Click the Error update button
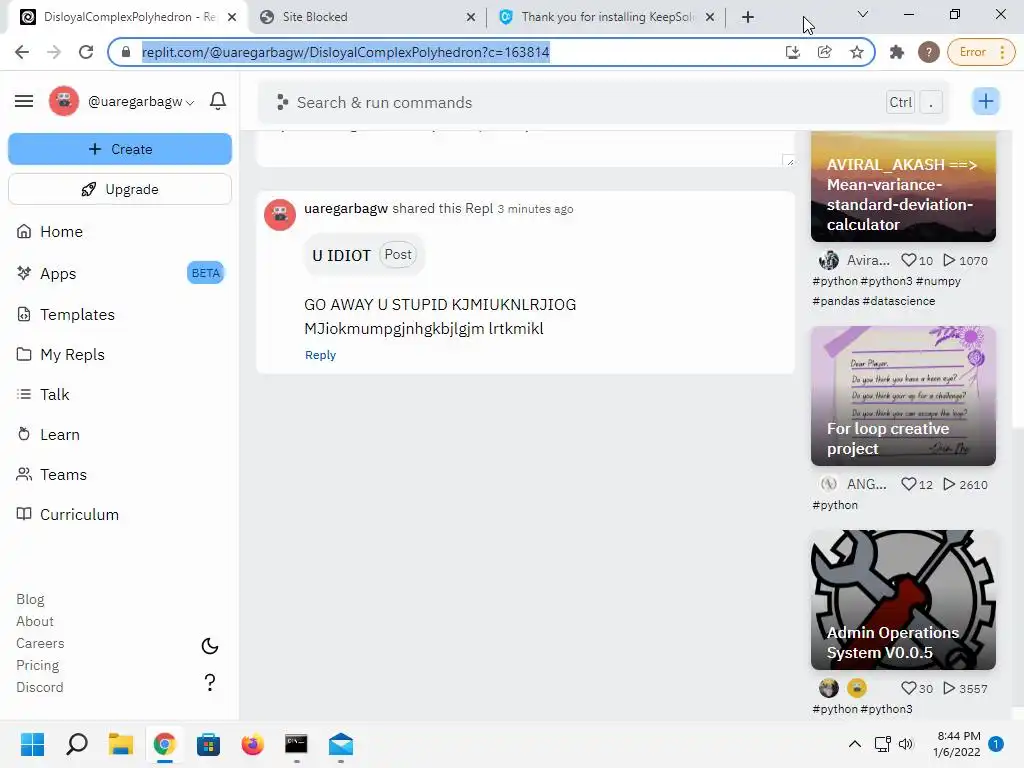The image size is (1024, 768). pos(982,52)
